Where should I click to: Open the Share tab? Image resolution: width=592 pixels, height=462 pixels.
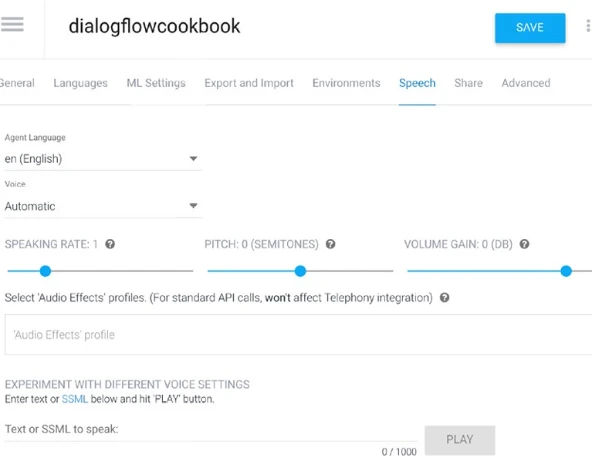tap(469, 83)
